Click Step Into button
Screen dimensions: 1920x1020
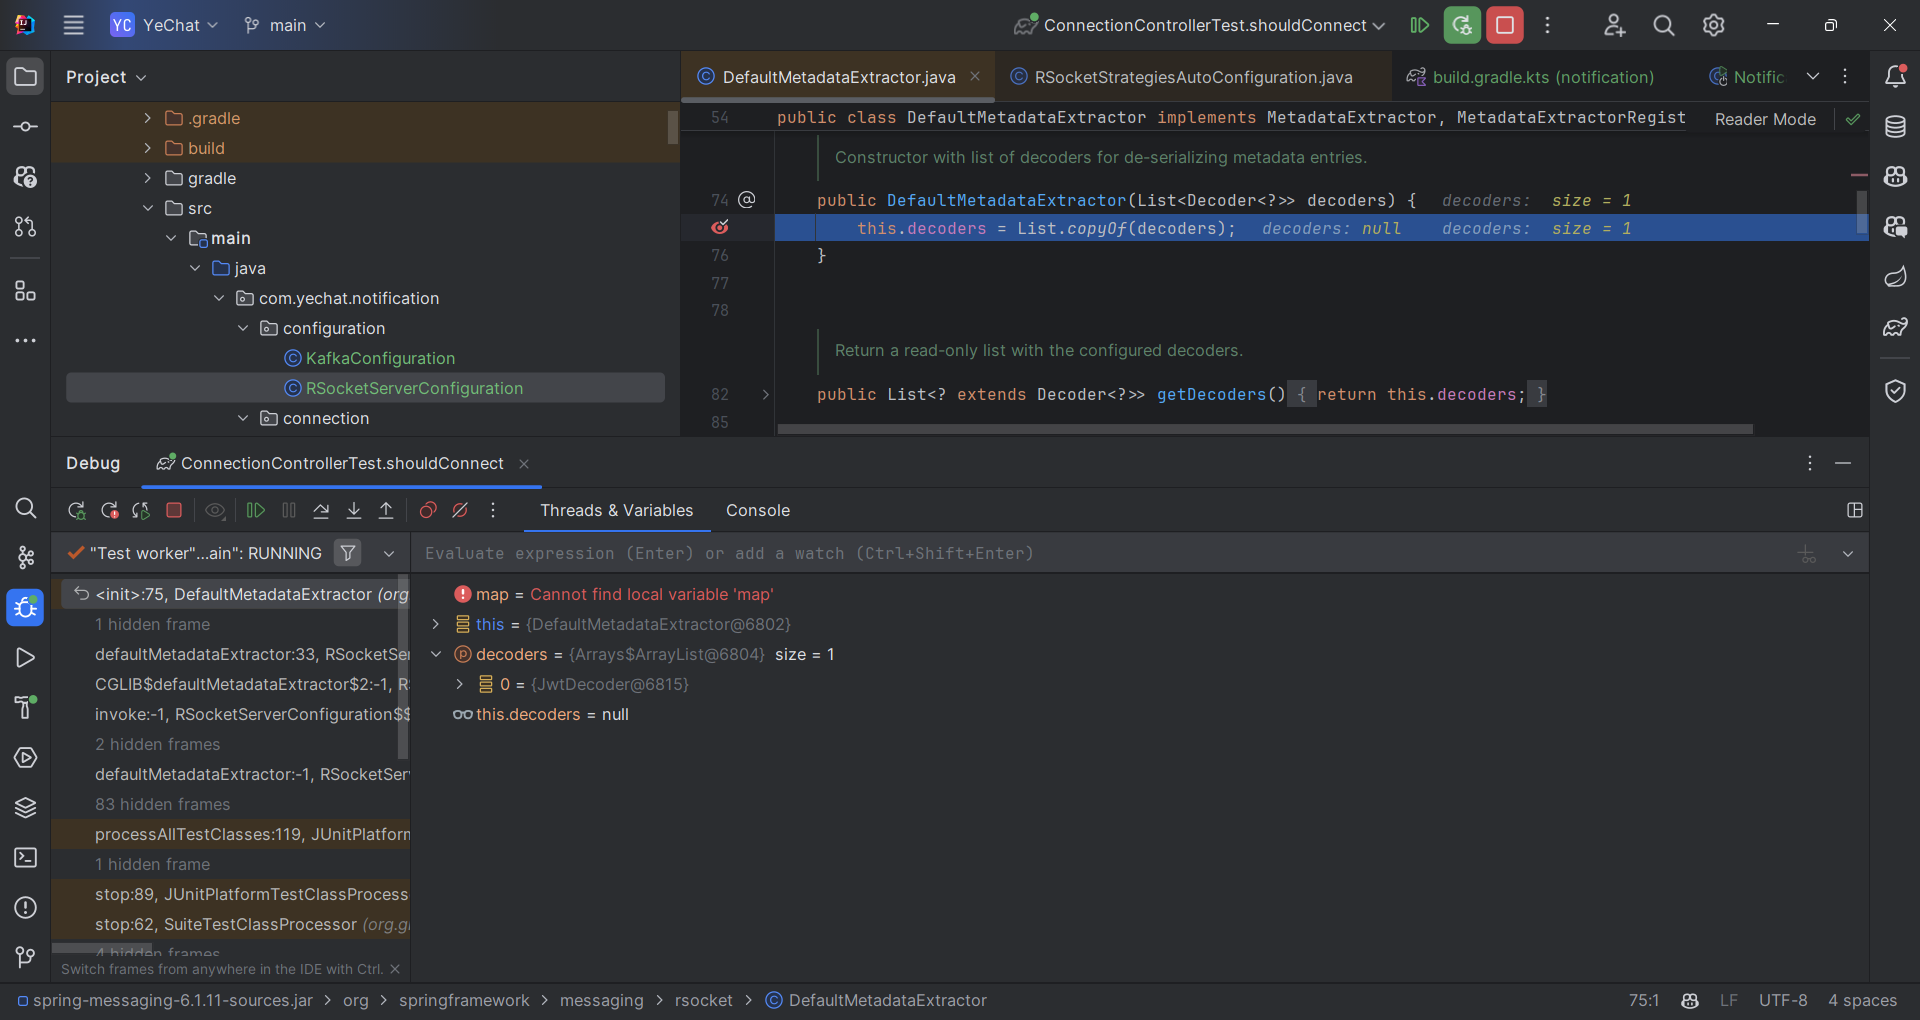354,511
